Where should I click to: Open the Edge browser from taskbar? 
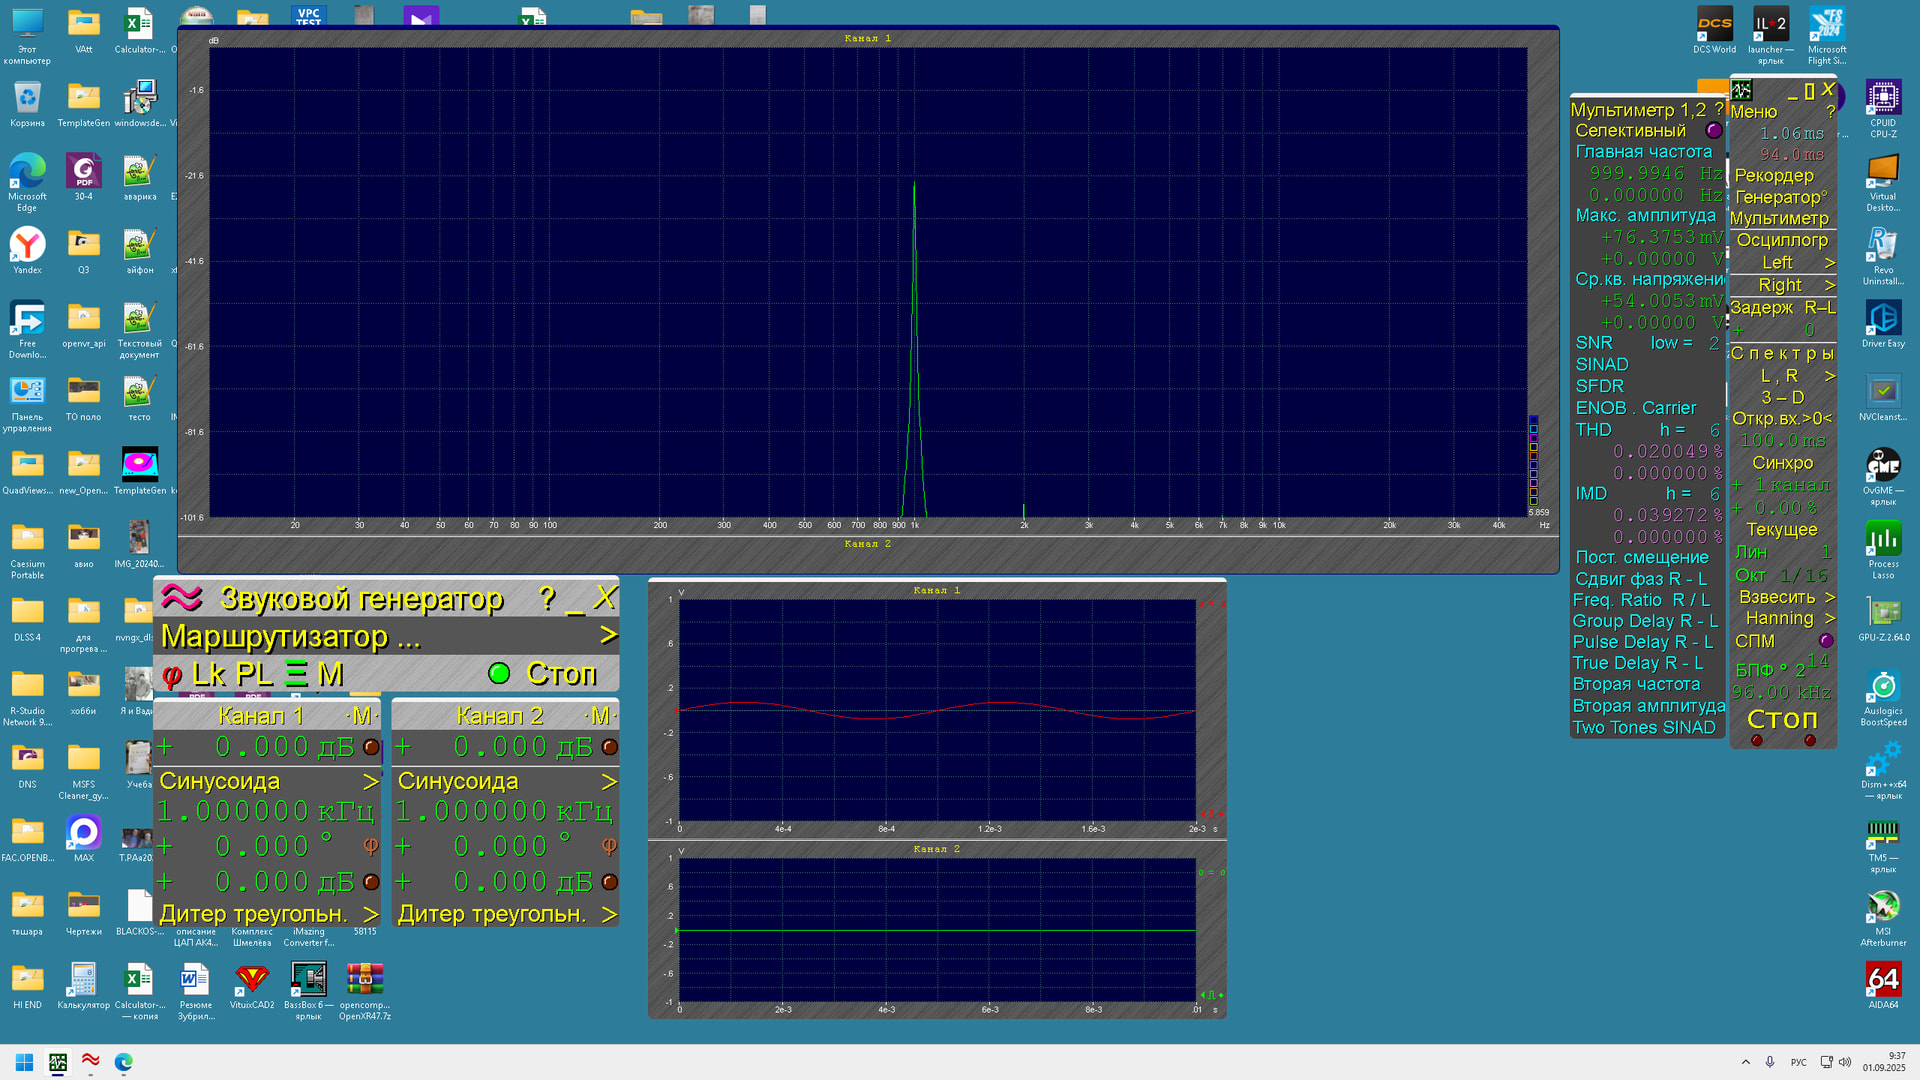click(124, 1062)
